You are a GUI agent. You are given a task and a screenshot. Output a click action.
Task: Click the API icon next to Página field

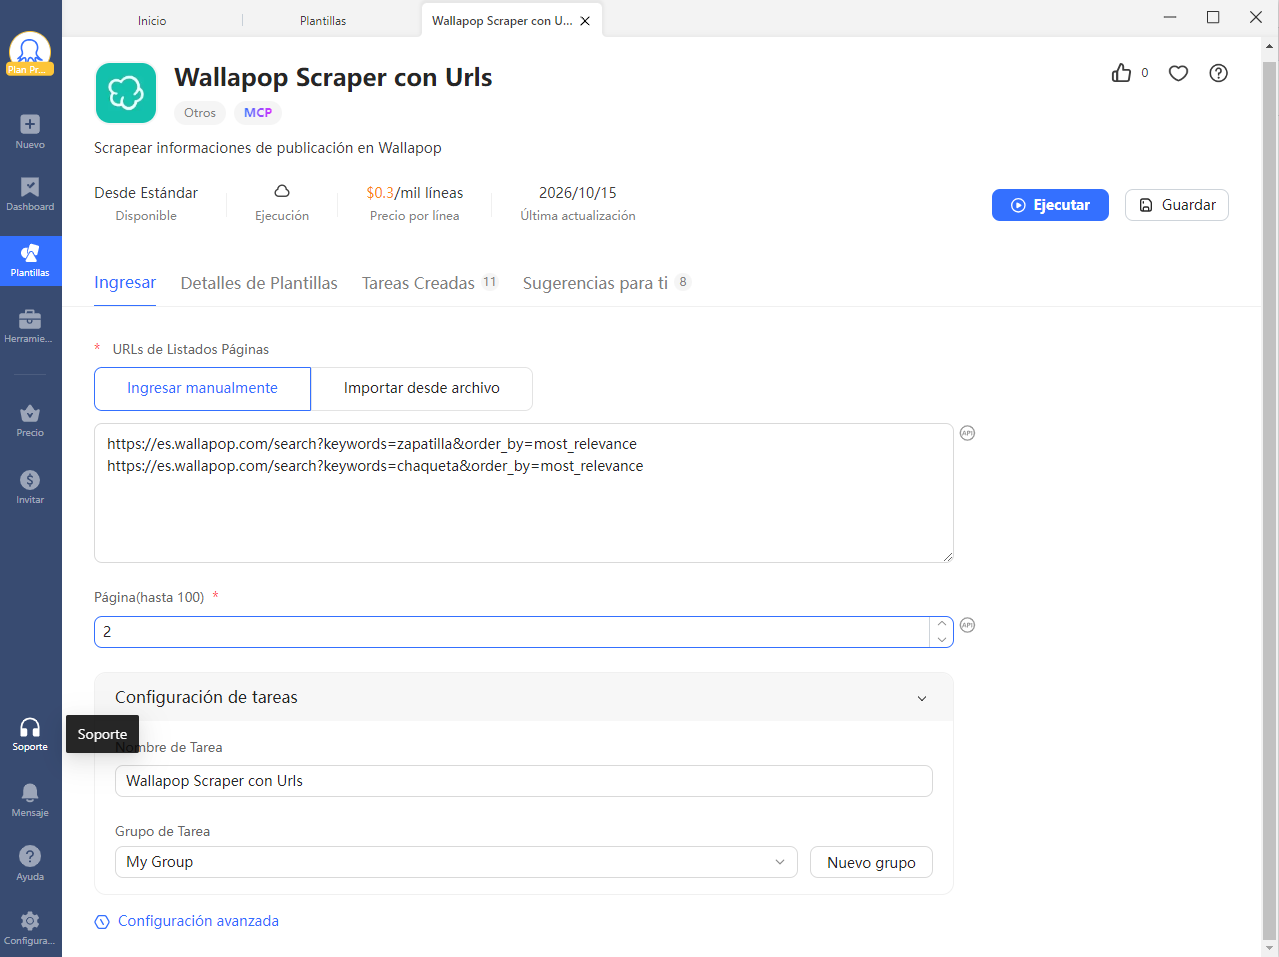967,625
